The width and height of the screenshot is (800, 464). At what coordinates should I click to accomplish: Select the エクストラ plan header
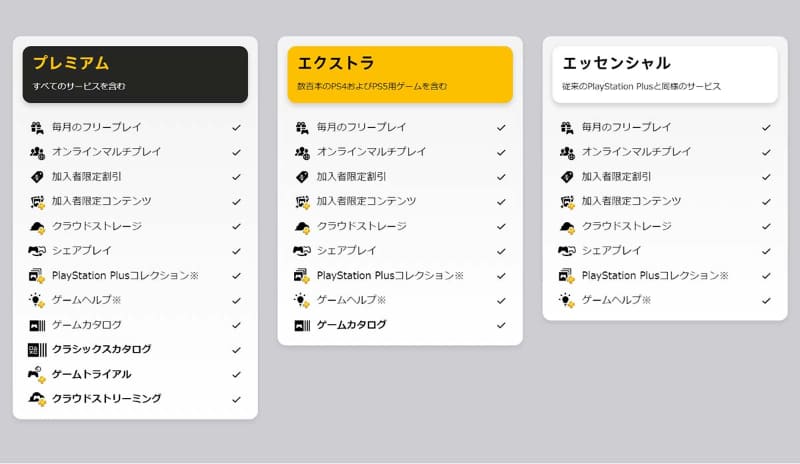400,74
